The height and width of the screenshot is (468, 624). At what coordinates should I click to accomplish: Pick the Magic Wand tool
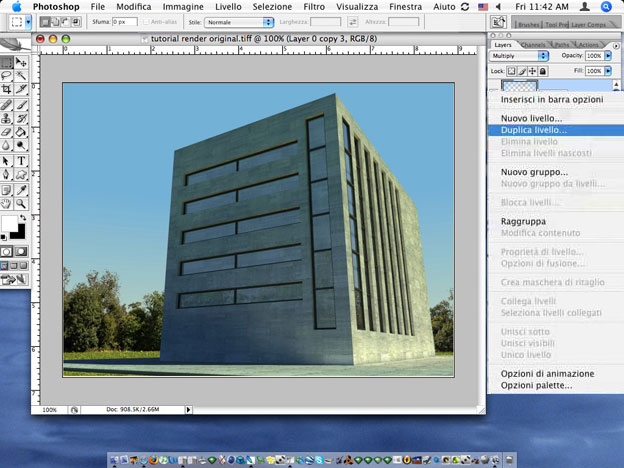click(21, 75)
